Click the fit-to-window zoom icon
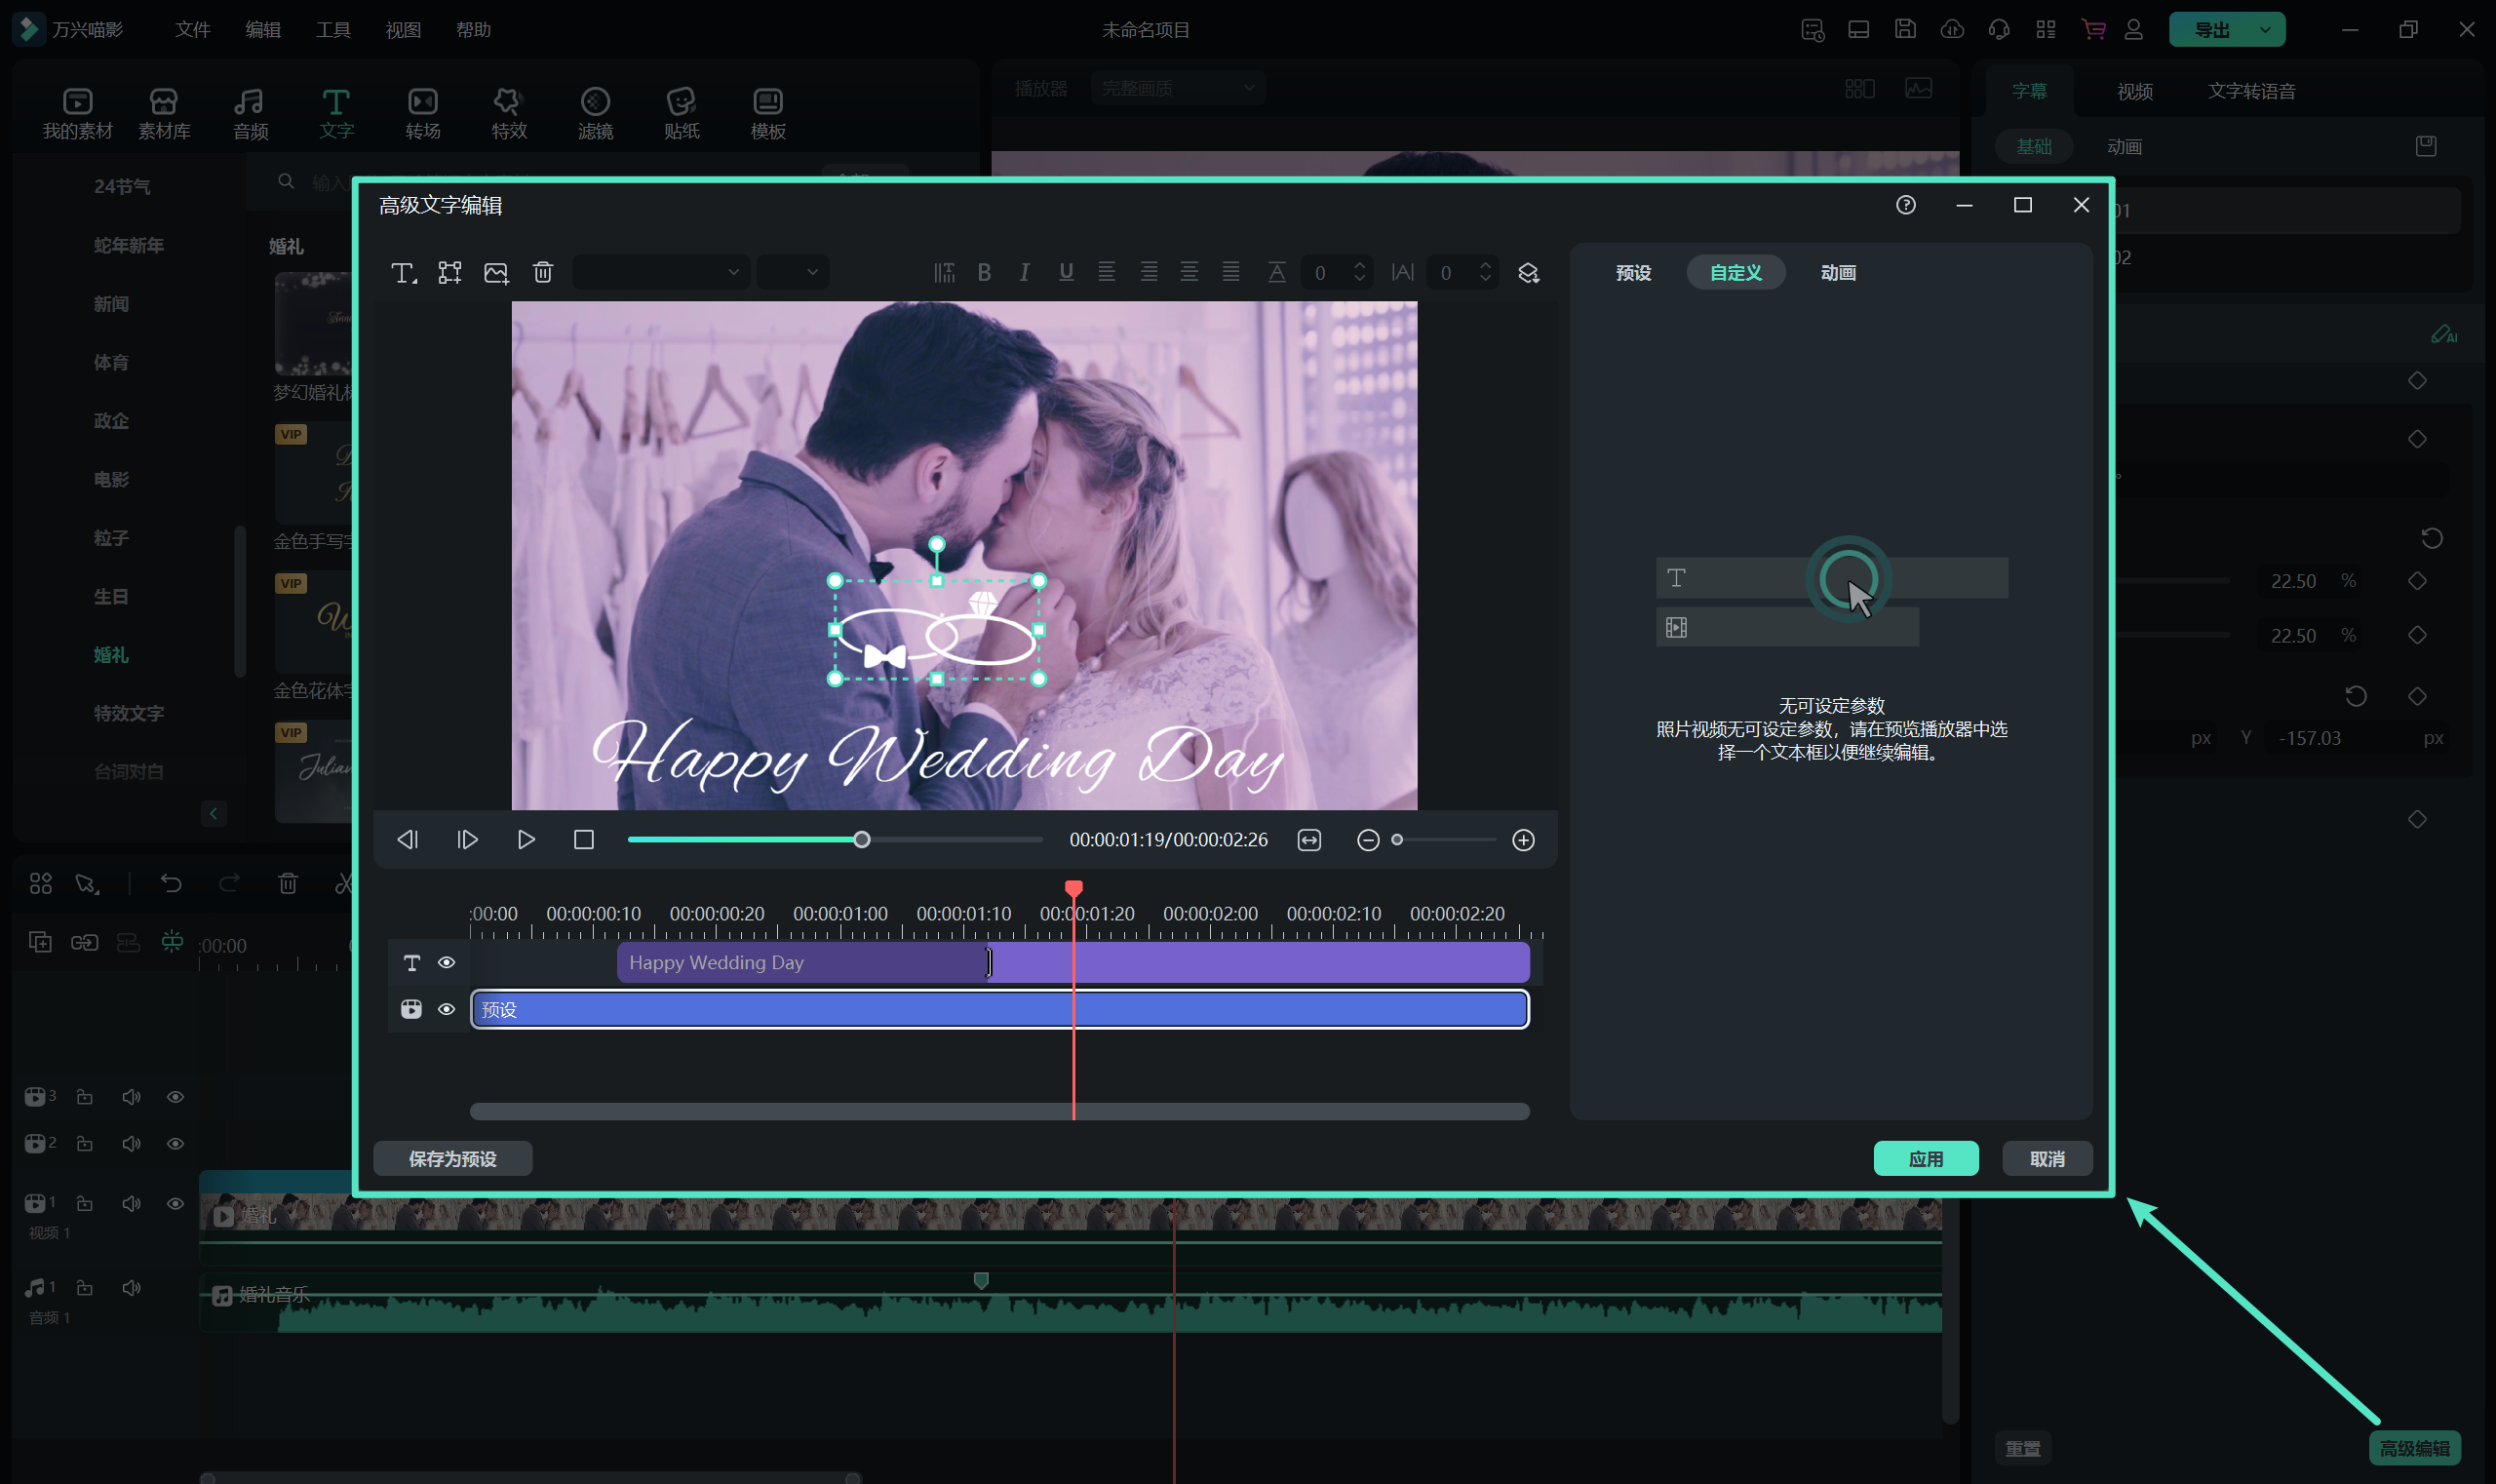Image resolution: width=2496 pixels, height=1484 pixels. click(1308, 840)
